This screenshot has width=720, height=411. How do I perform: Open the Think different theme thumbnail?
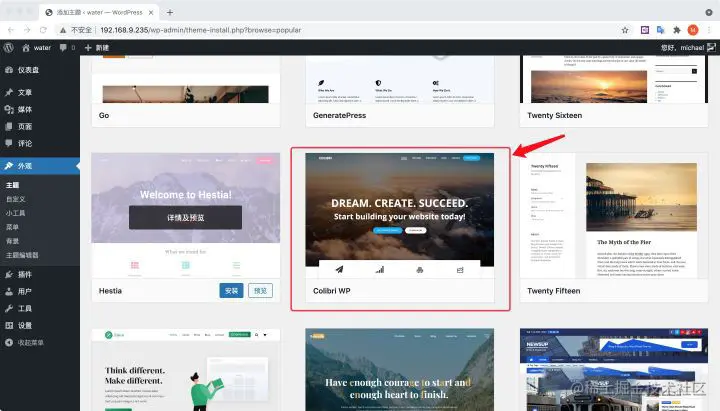186,370
